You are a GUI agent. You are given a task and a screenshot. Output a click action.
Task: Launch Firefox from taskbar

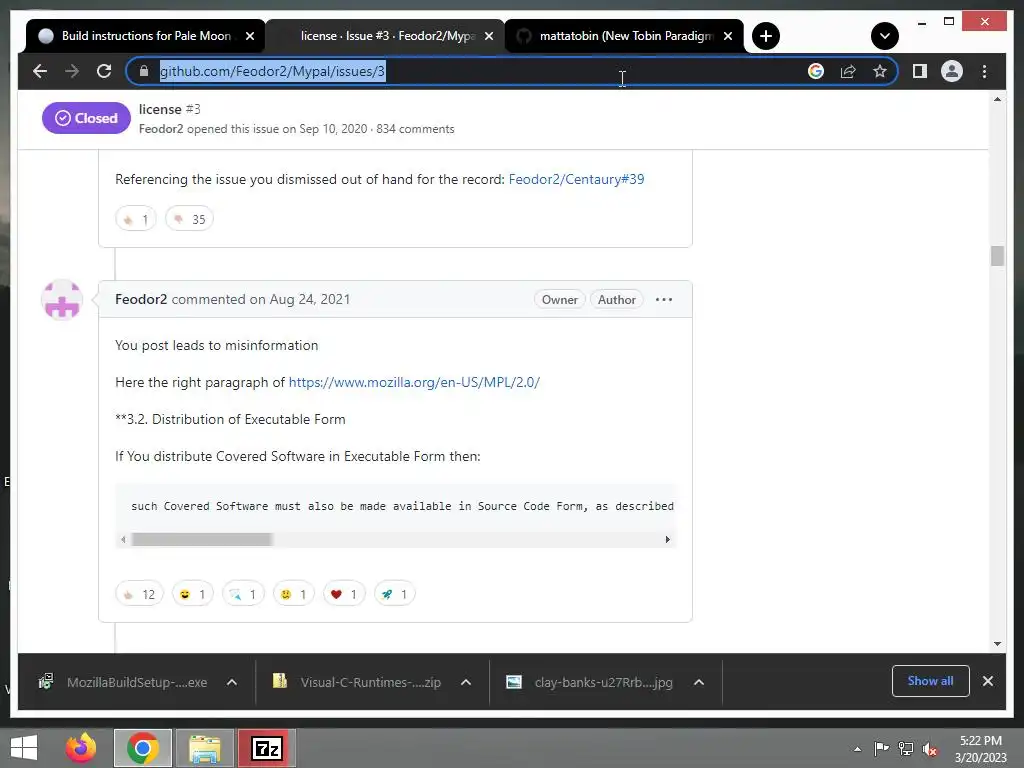pos(80,748)
